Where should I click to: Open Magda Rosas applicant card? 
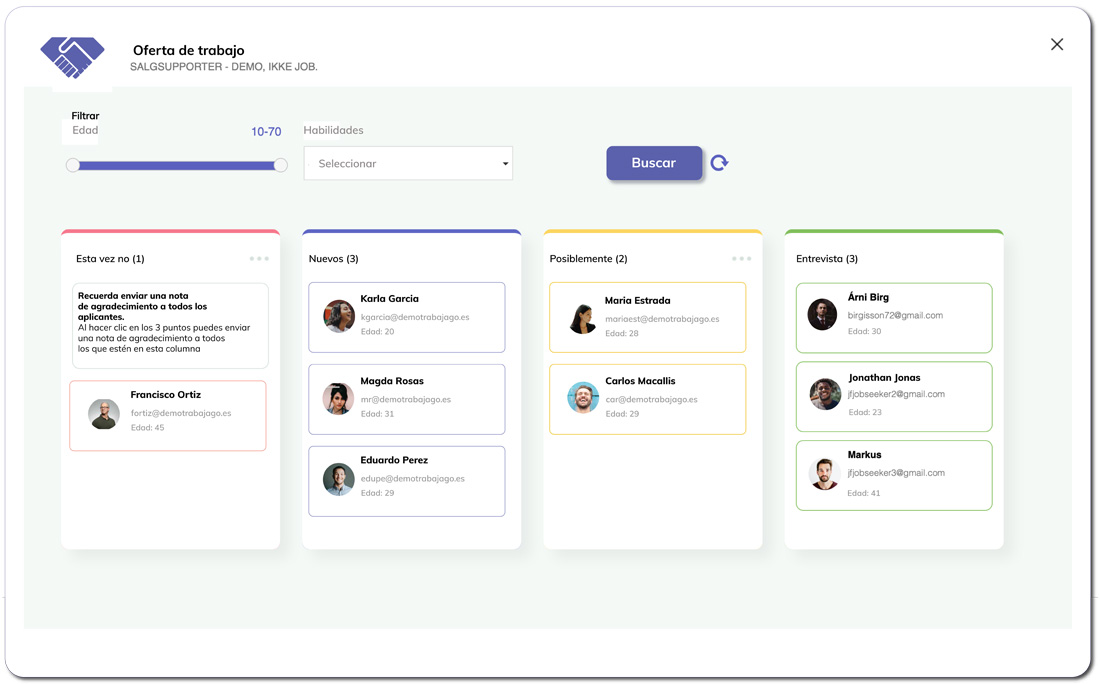(x=406, y=399)
